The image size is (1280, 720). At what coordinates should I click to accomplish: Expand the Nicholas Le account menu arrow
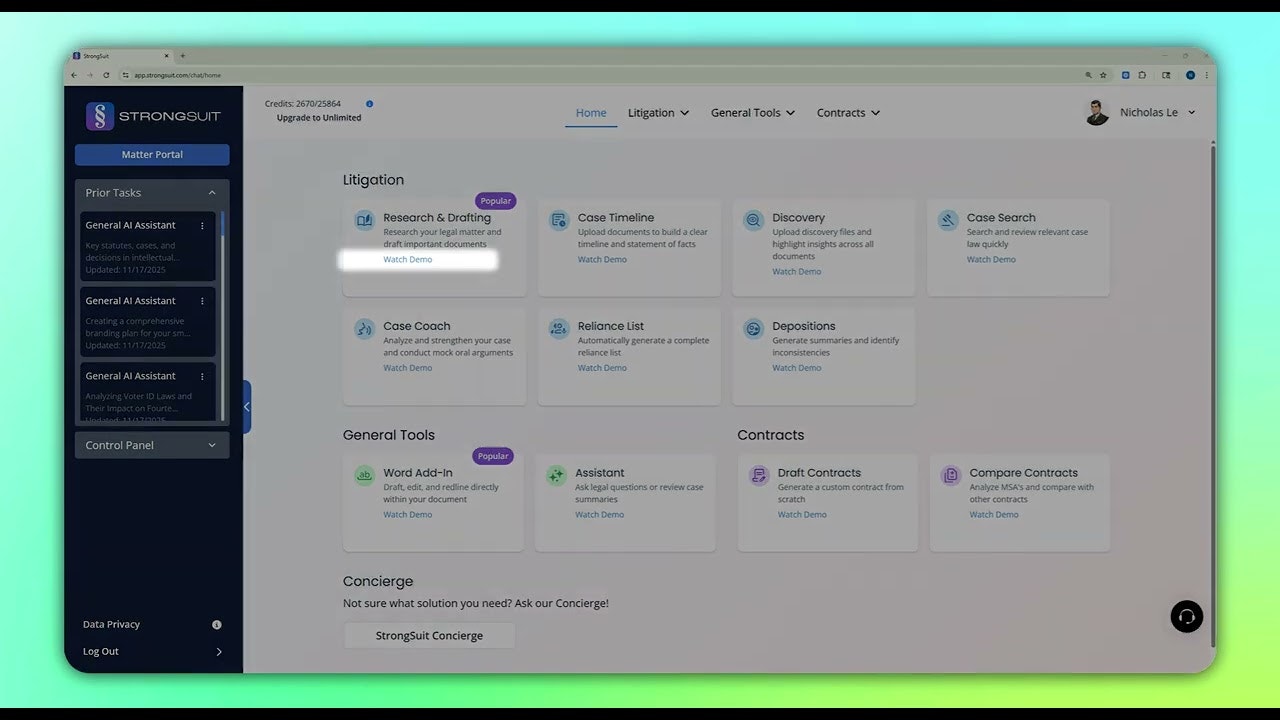point(1191,113)
